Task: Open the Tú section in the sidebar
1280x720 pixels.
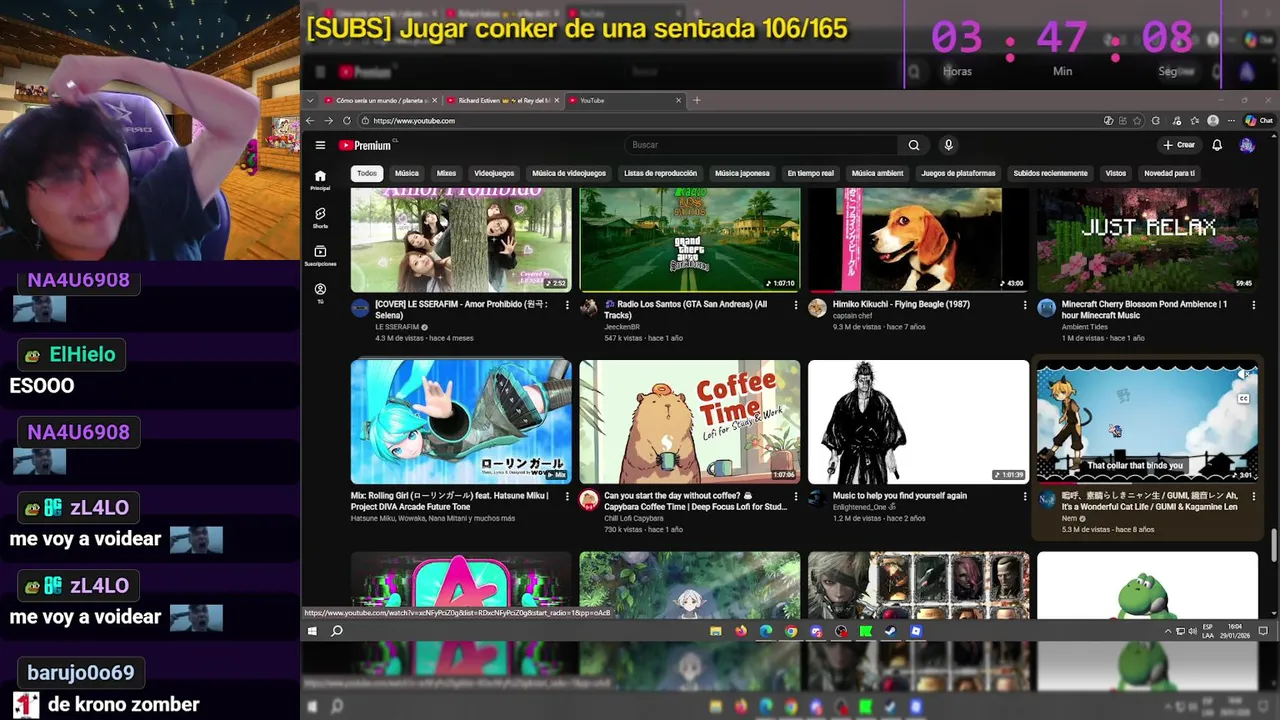Action: pyautogui.click(x=320, y=293)
